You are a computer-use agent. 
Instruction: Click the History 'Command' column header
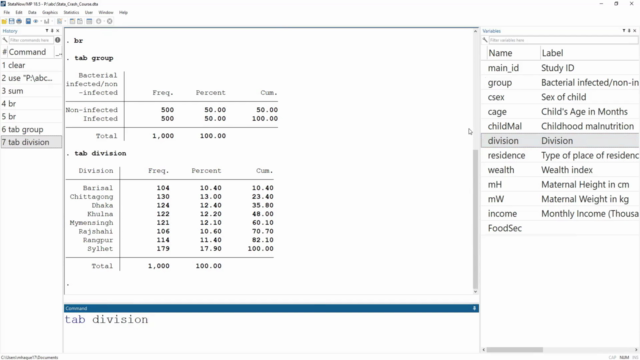[x=31, y=52]
